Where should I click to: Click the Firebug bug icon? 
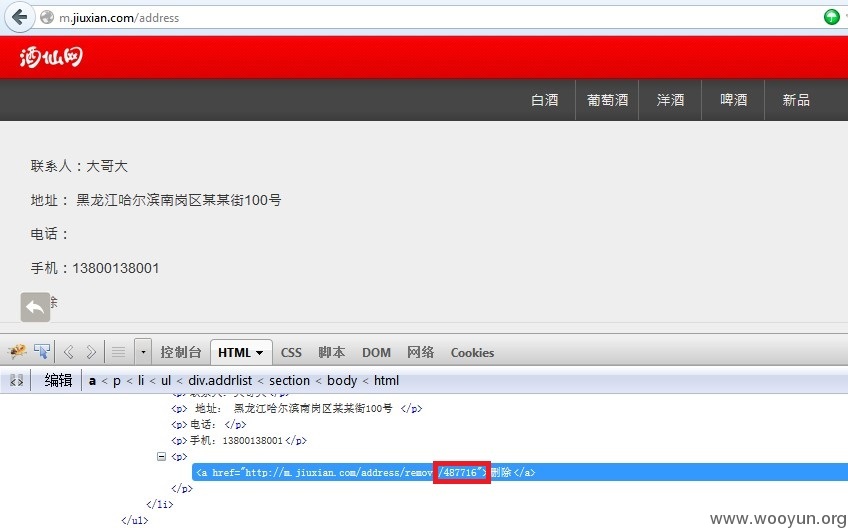(x=17, y=352)
